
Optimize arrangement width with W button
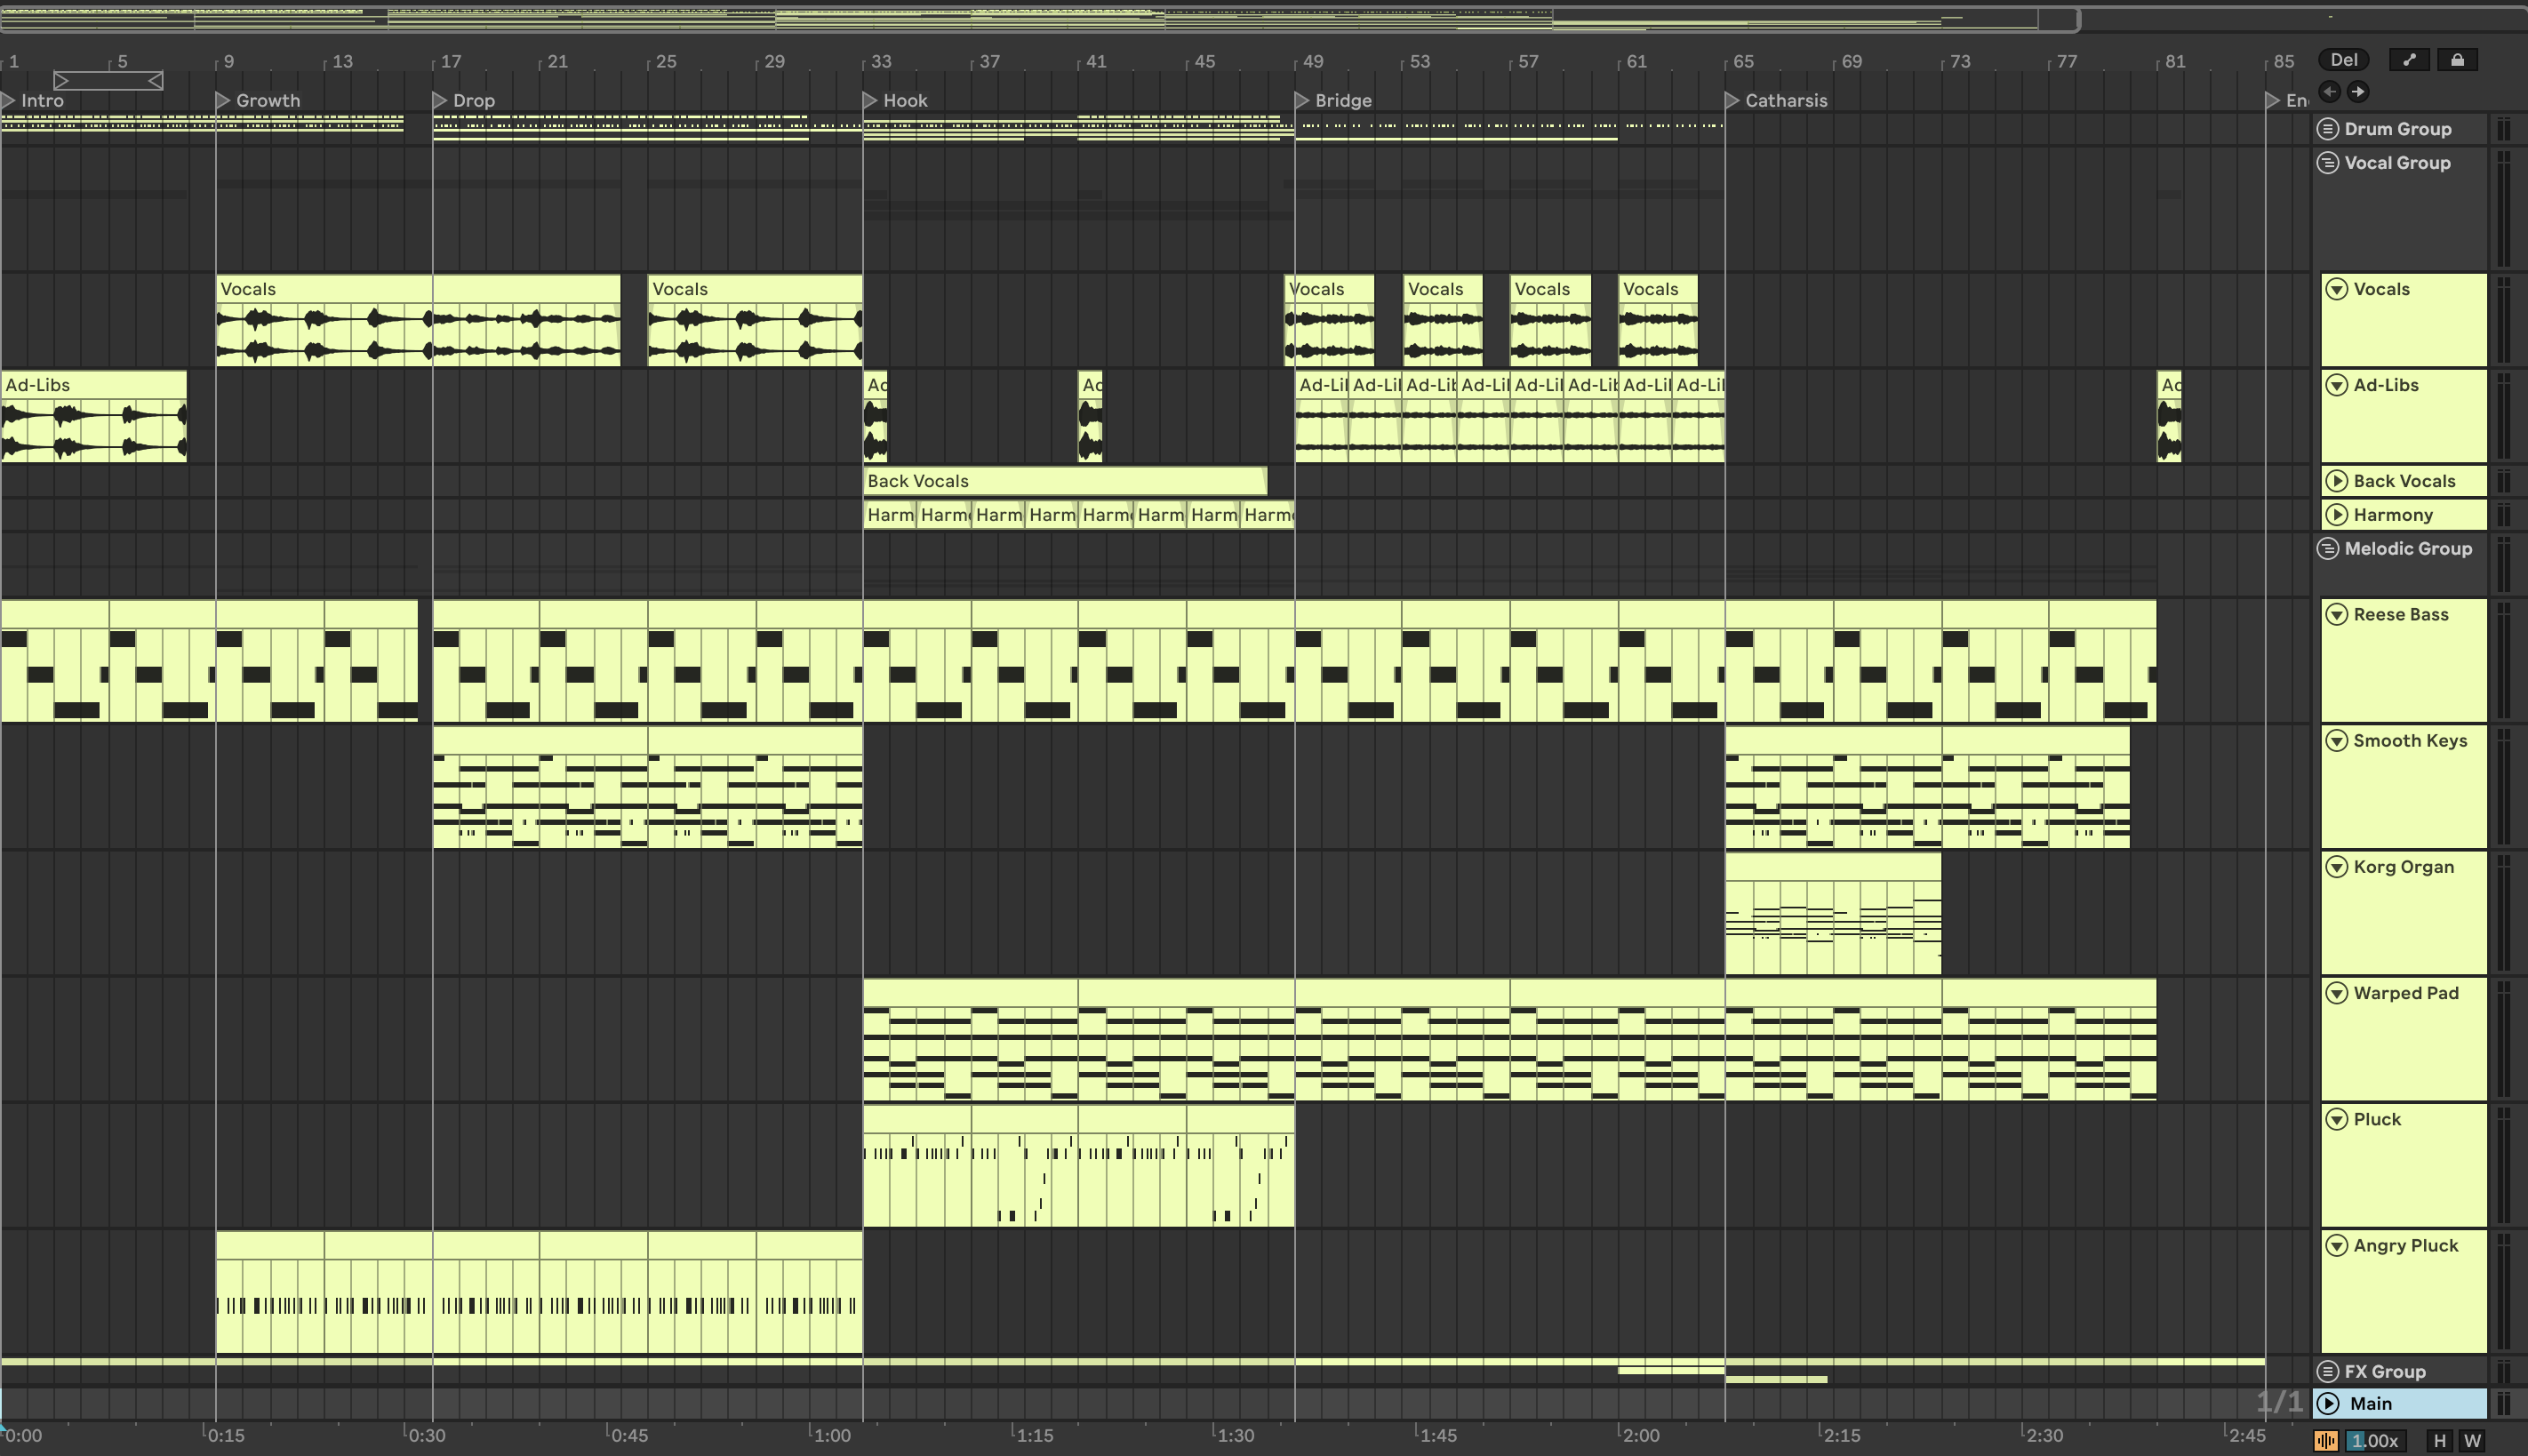[2473, 1441]
